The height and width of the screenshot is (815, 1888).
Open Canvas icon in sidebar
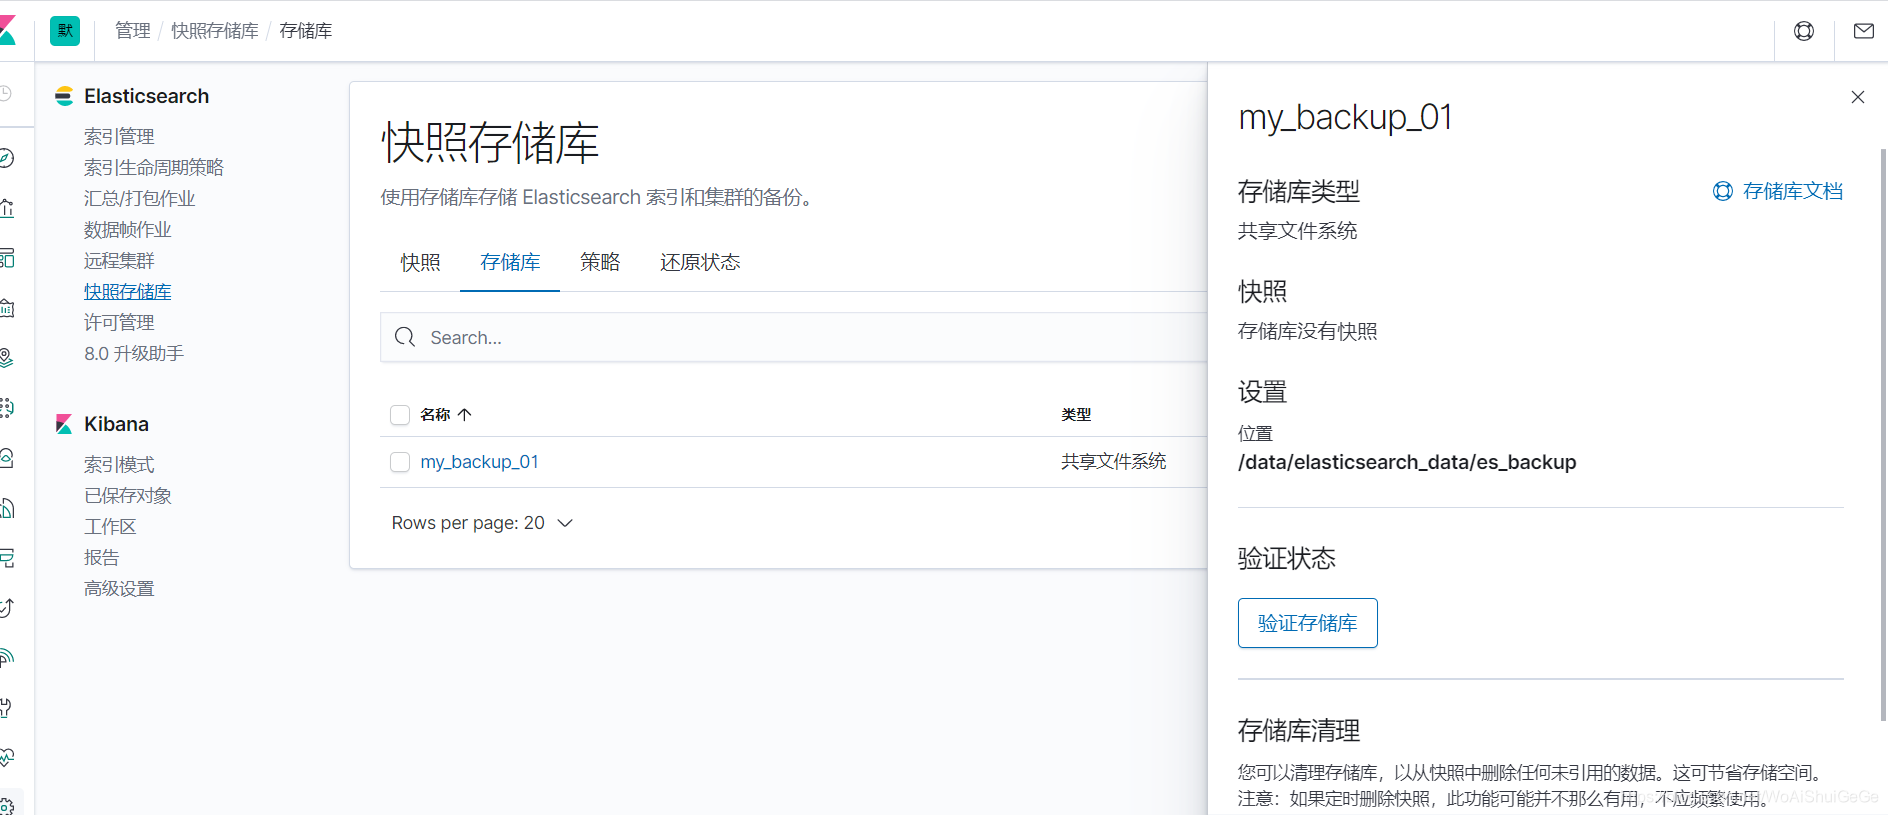pos(6,308)
